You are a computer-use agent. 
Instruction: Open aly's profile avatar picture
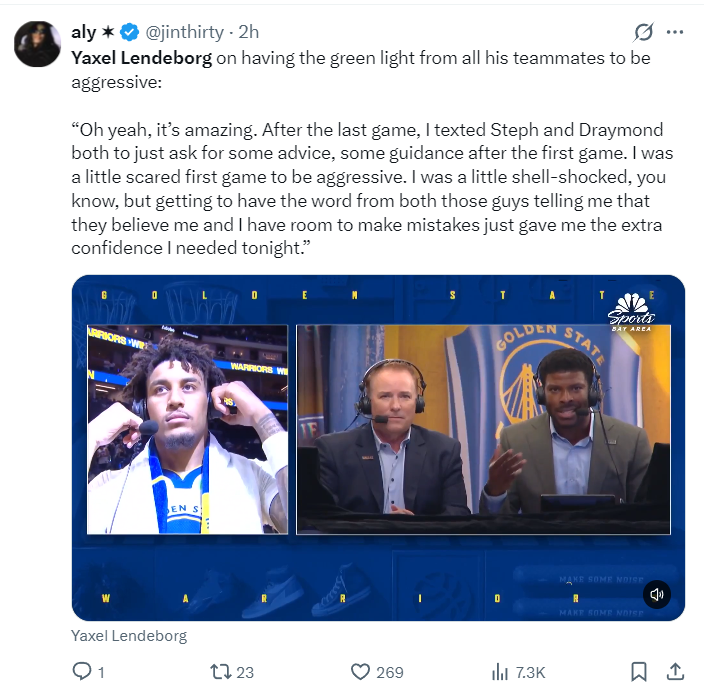pyautogui.click(x=37, y=44)
